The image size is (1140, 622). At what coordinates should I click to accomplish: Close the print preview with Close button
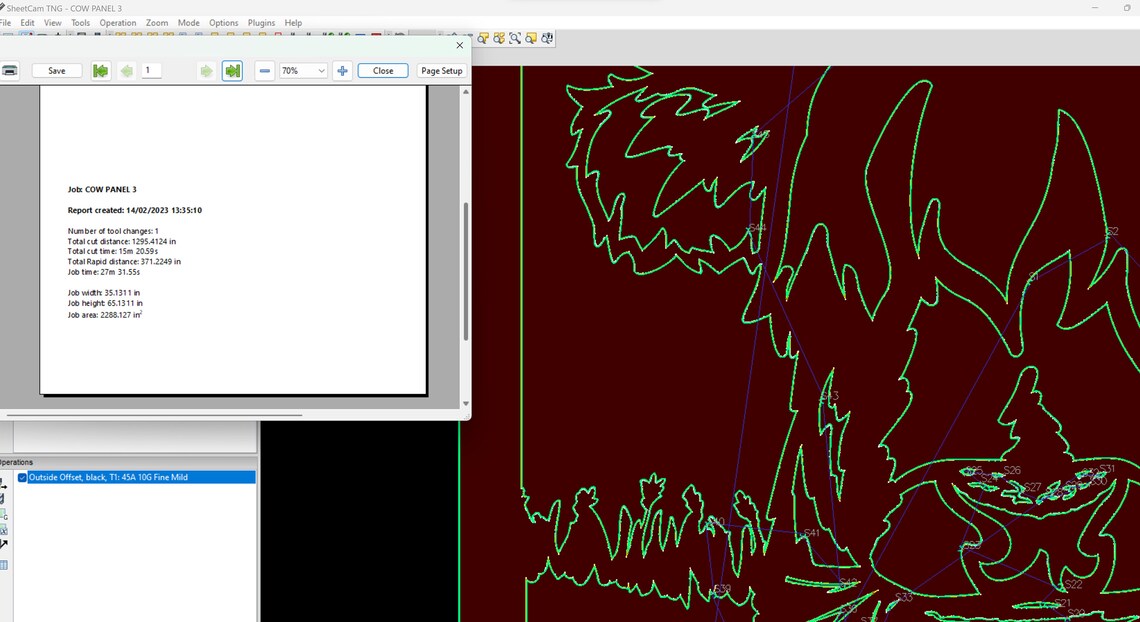382,70
